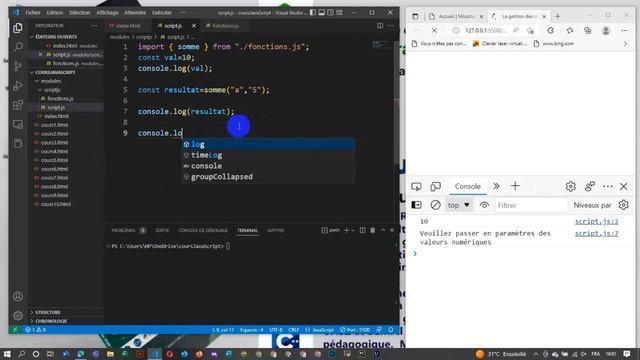
Task: Click the Edge address bar URL
Action: click(486, 31)
